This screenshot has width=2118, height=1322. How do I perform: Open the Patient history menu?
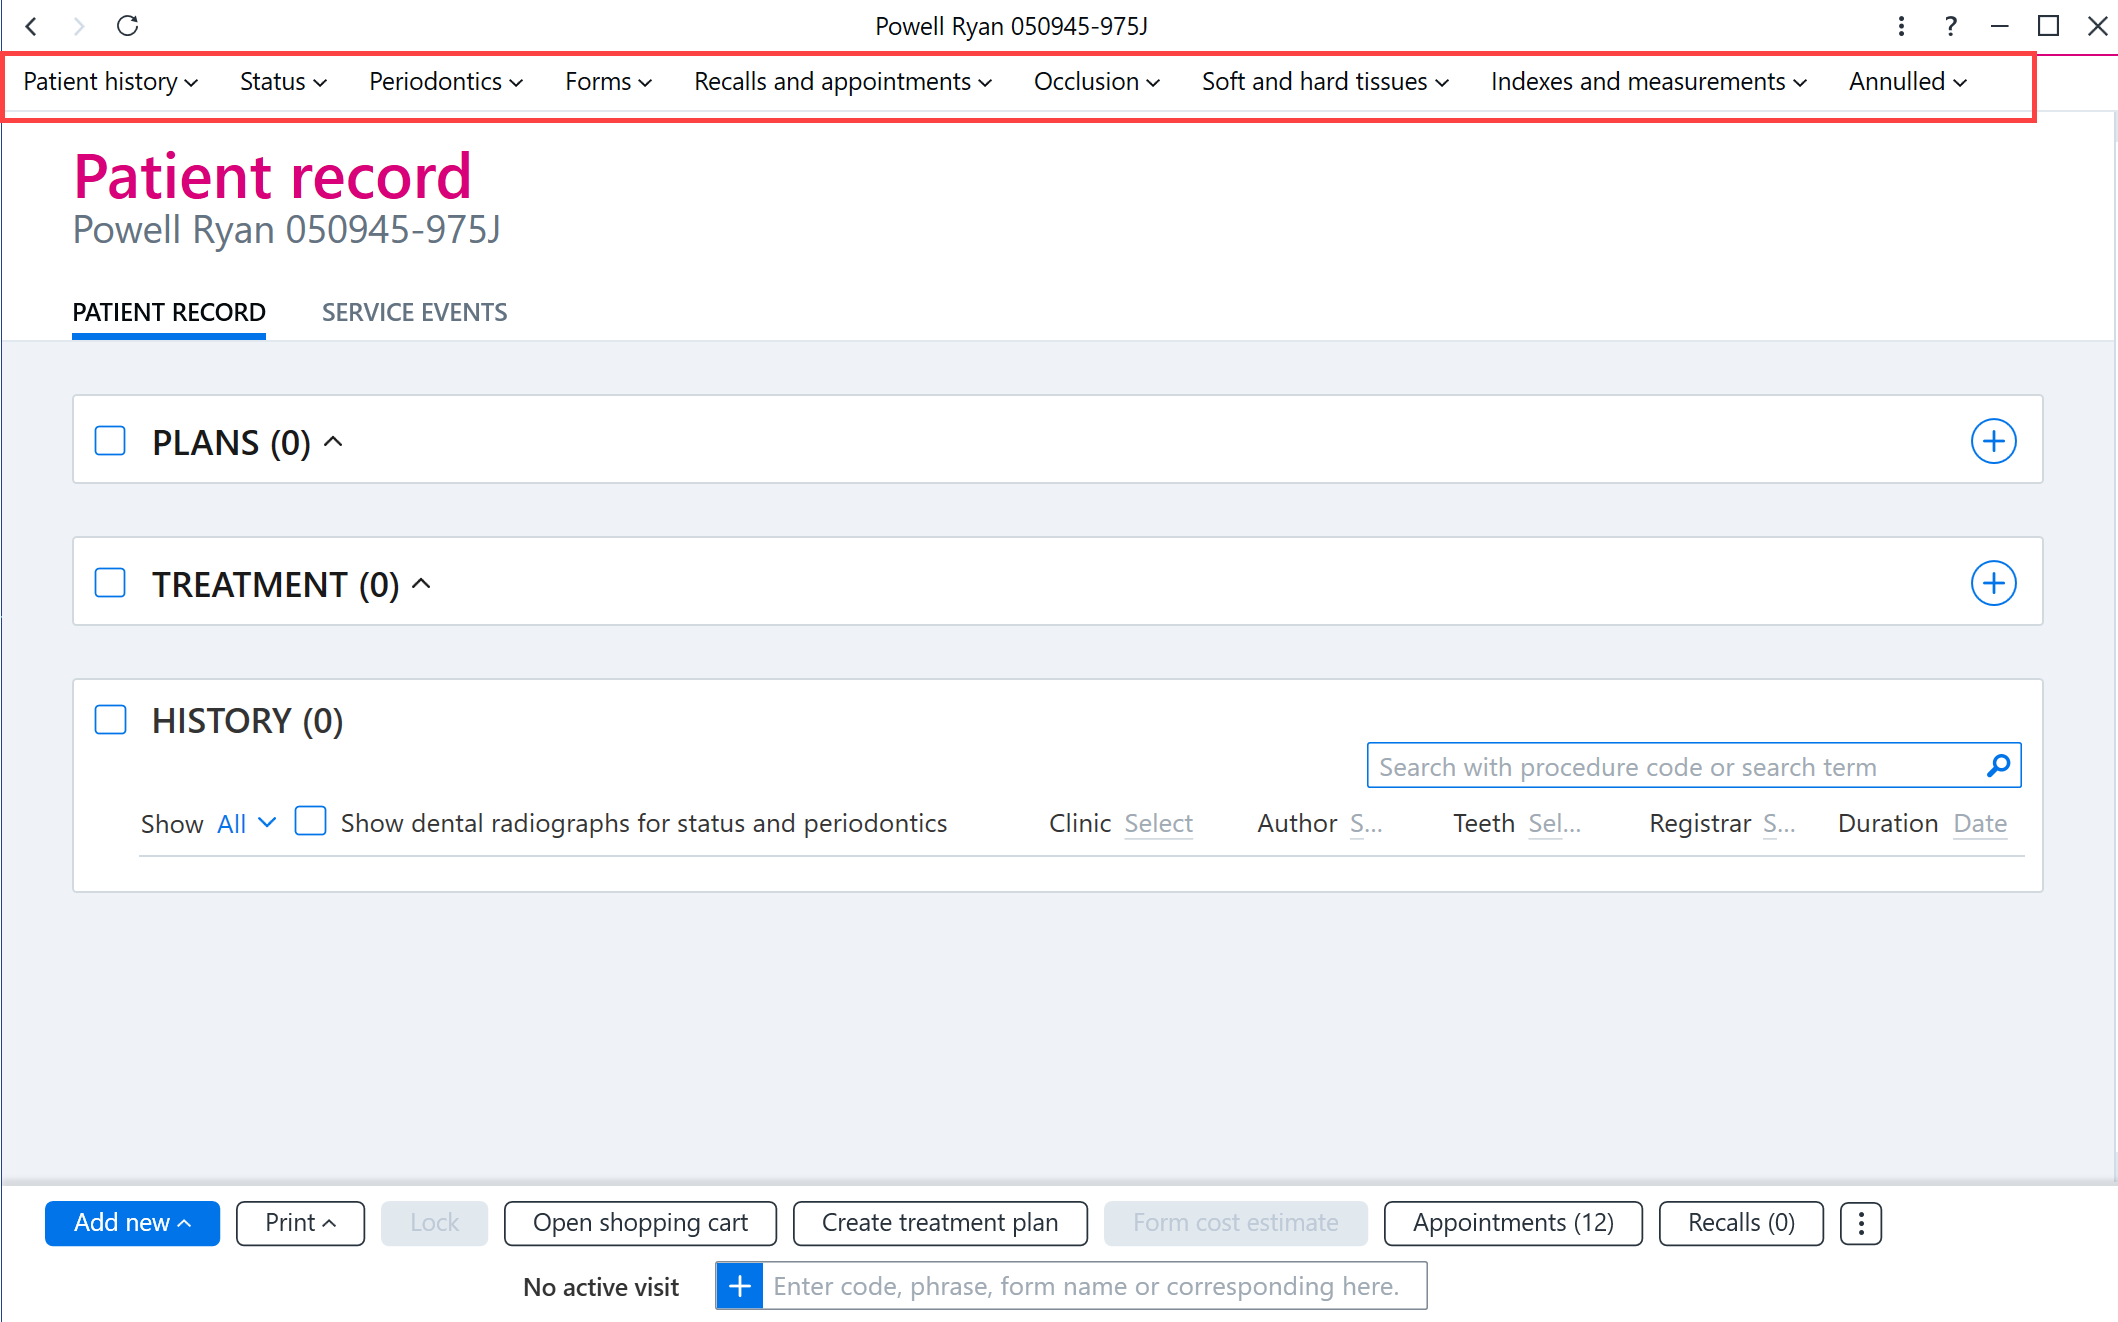tap(110, 82)
